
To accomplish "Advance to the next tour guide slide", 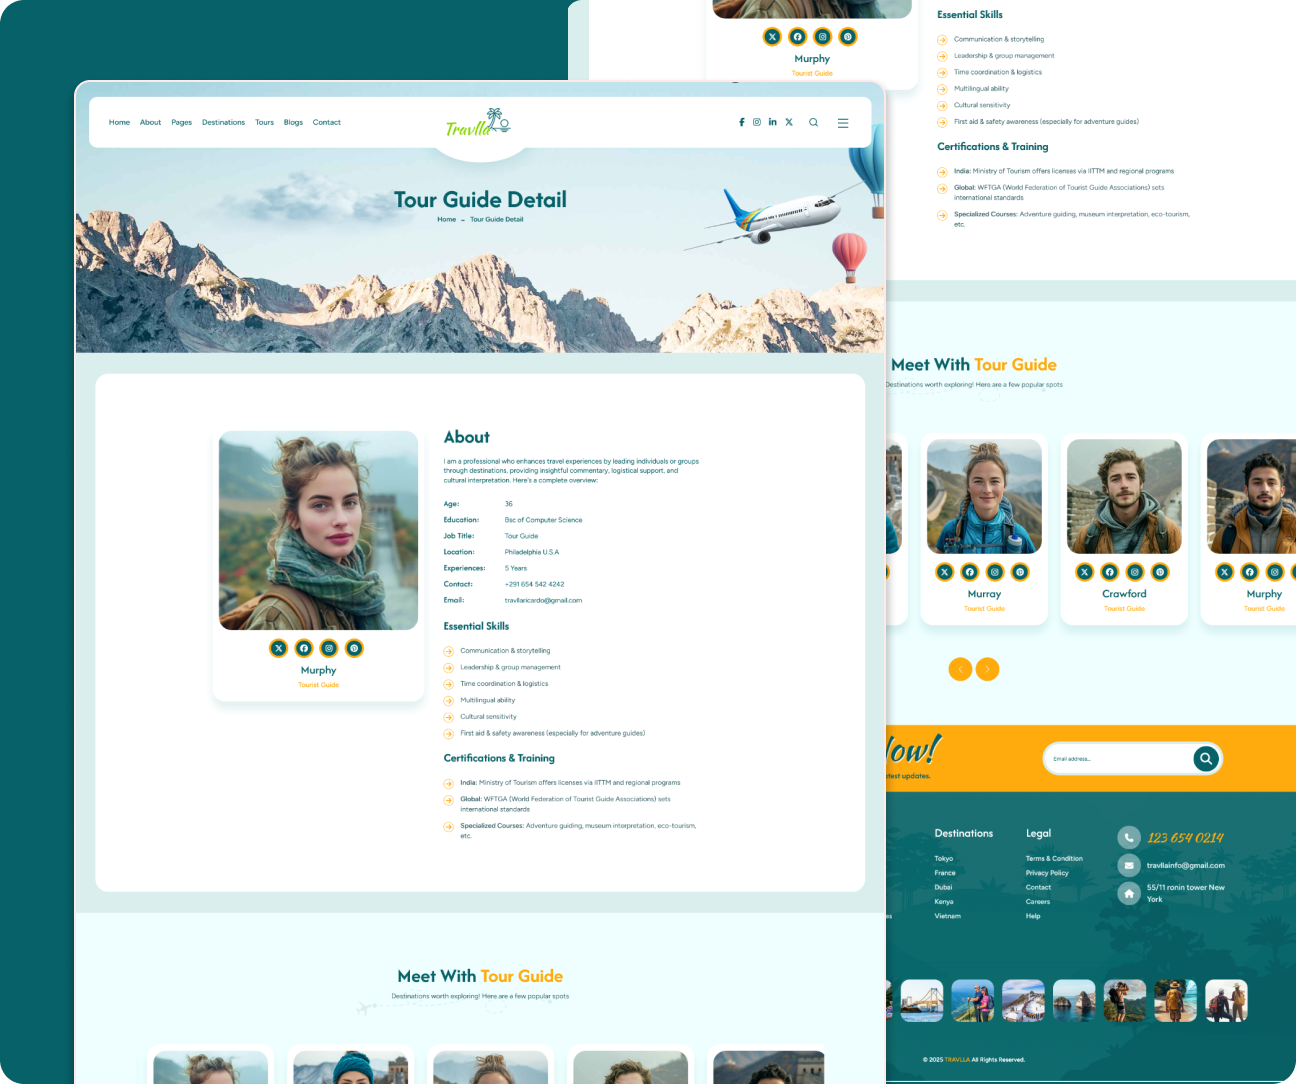I will click(x=987, y=669).
